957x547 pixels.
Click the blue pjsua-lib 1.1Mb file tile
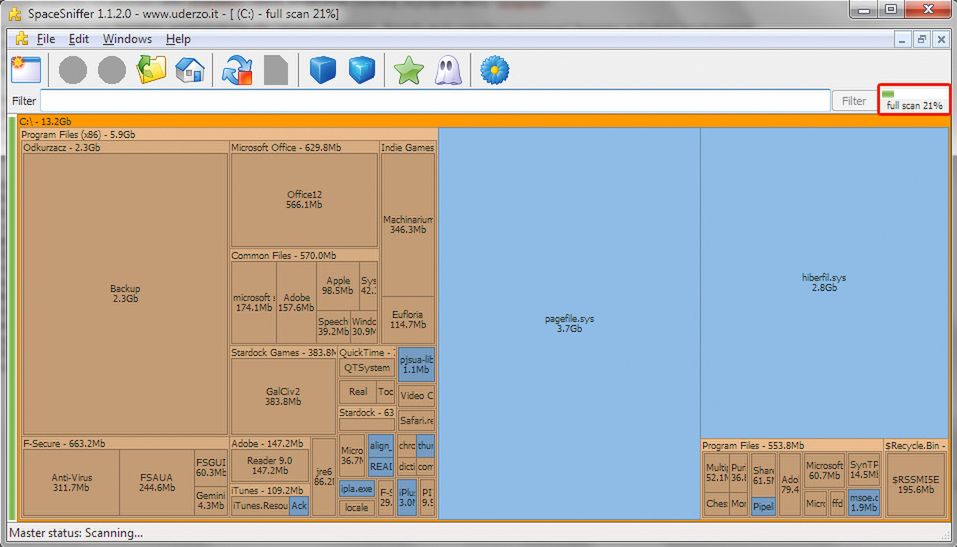click(416, 365)
